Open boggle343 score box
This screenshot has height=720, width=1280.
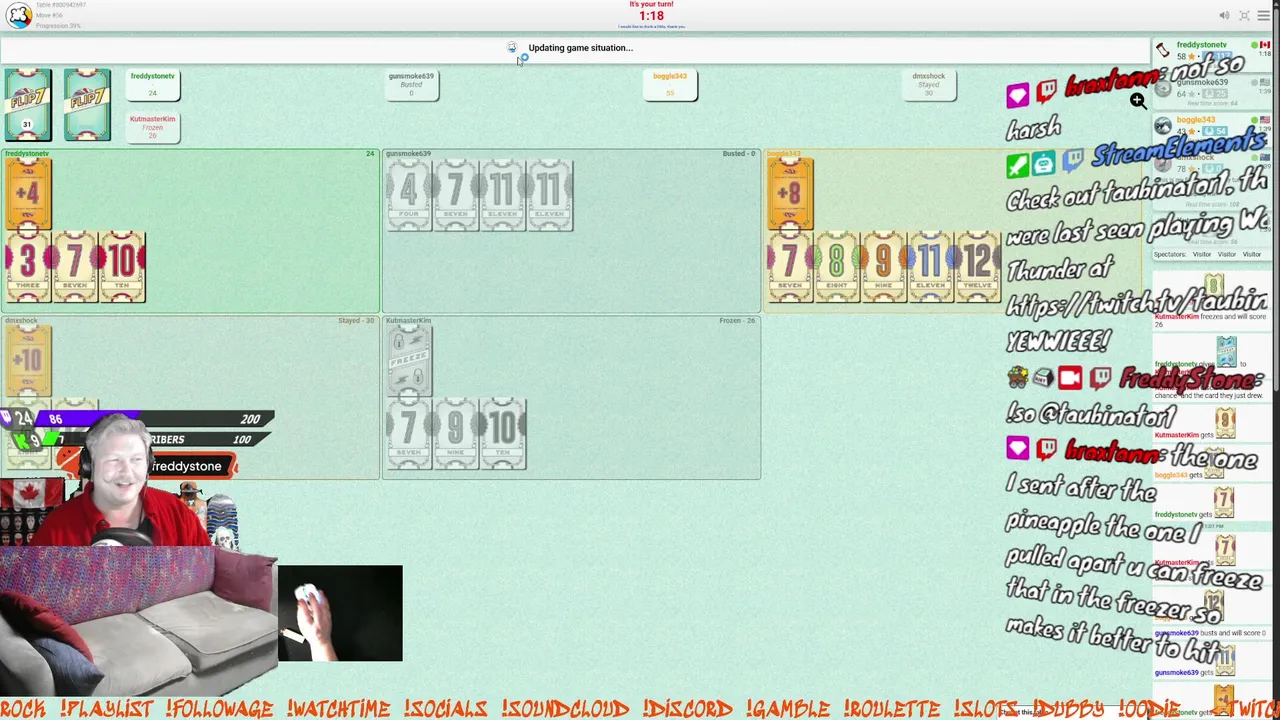pos(670,85)
